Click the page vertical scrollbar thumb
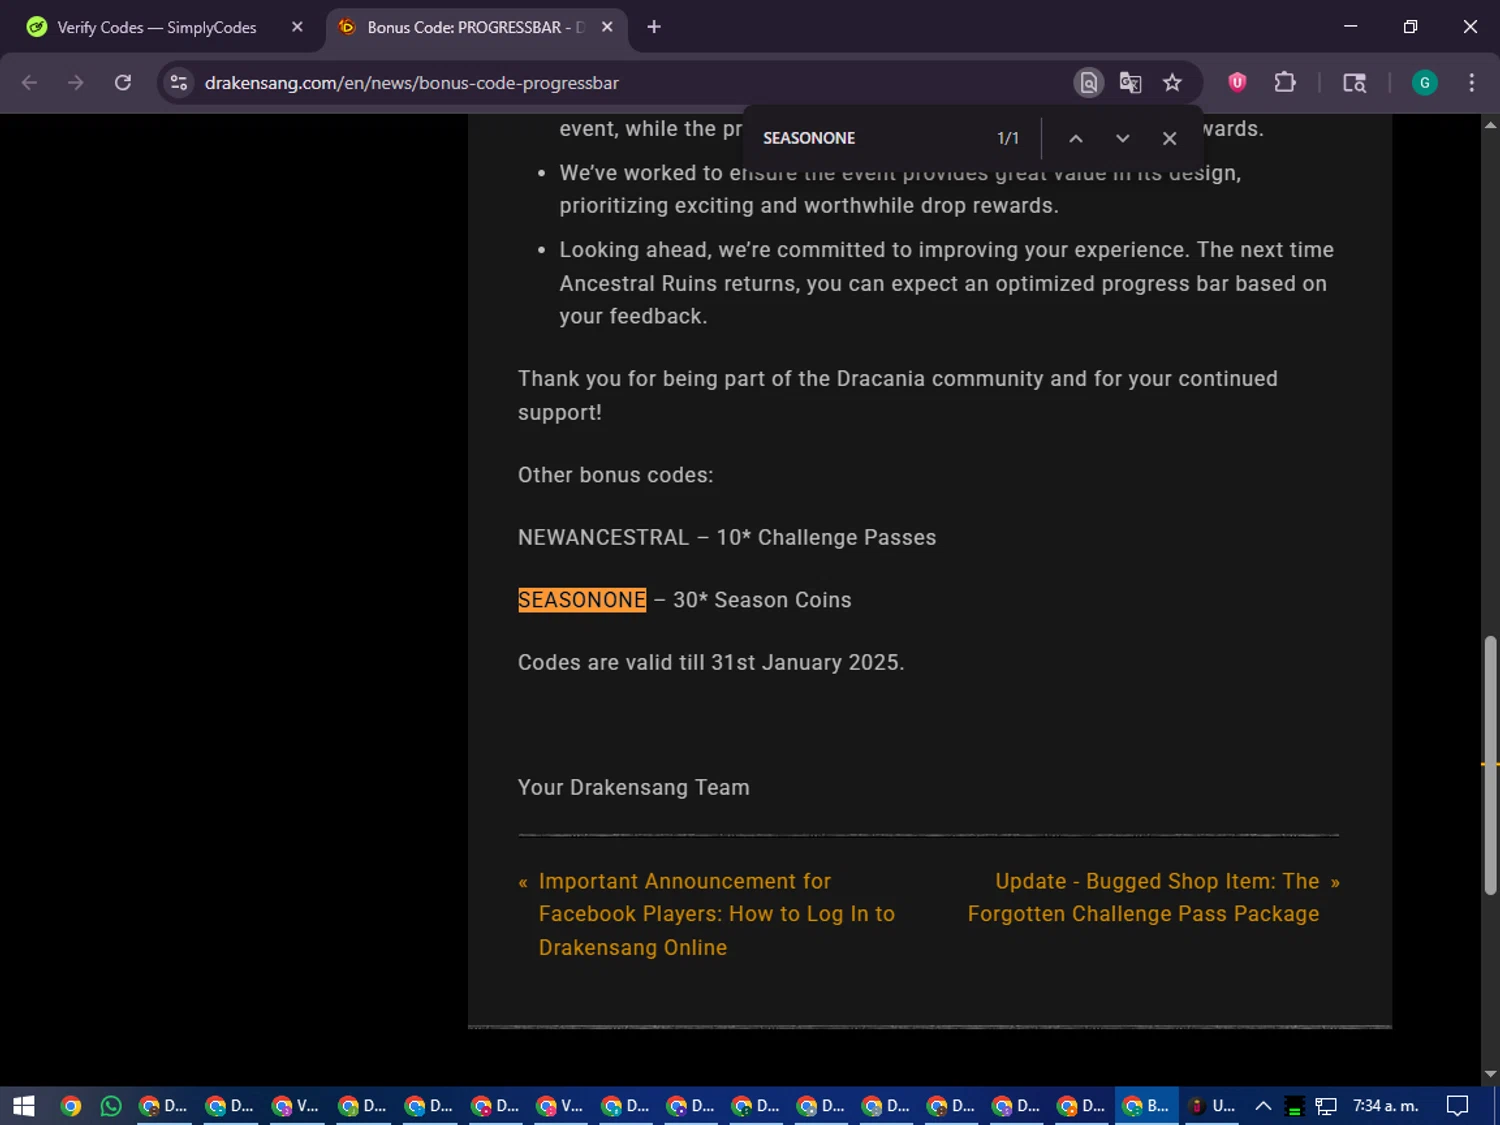 click(x=1490, y=765)
